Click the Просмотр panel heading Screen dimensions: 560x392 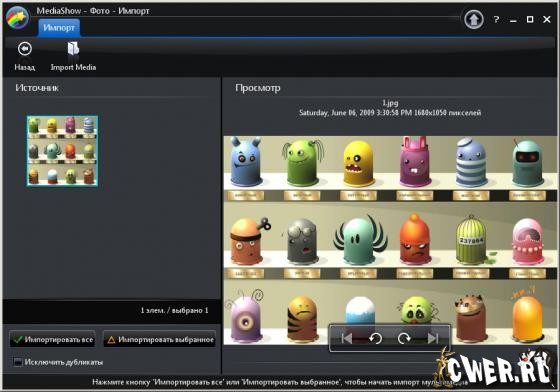click(x=258, y=88)
